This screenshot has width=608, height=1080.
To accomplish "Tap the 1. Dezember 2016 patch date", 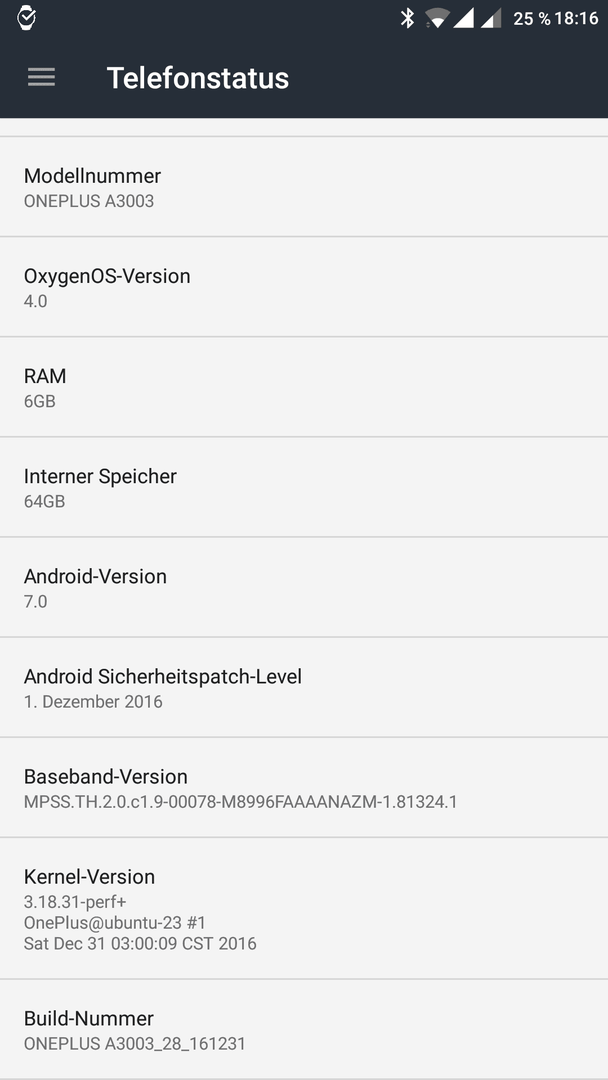I will 93,702.
